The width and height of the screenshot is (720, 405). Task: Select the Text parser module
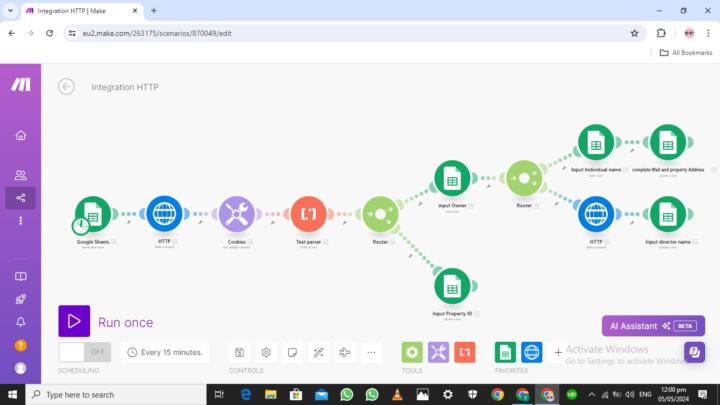tap(309, 214)
